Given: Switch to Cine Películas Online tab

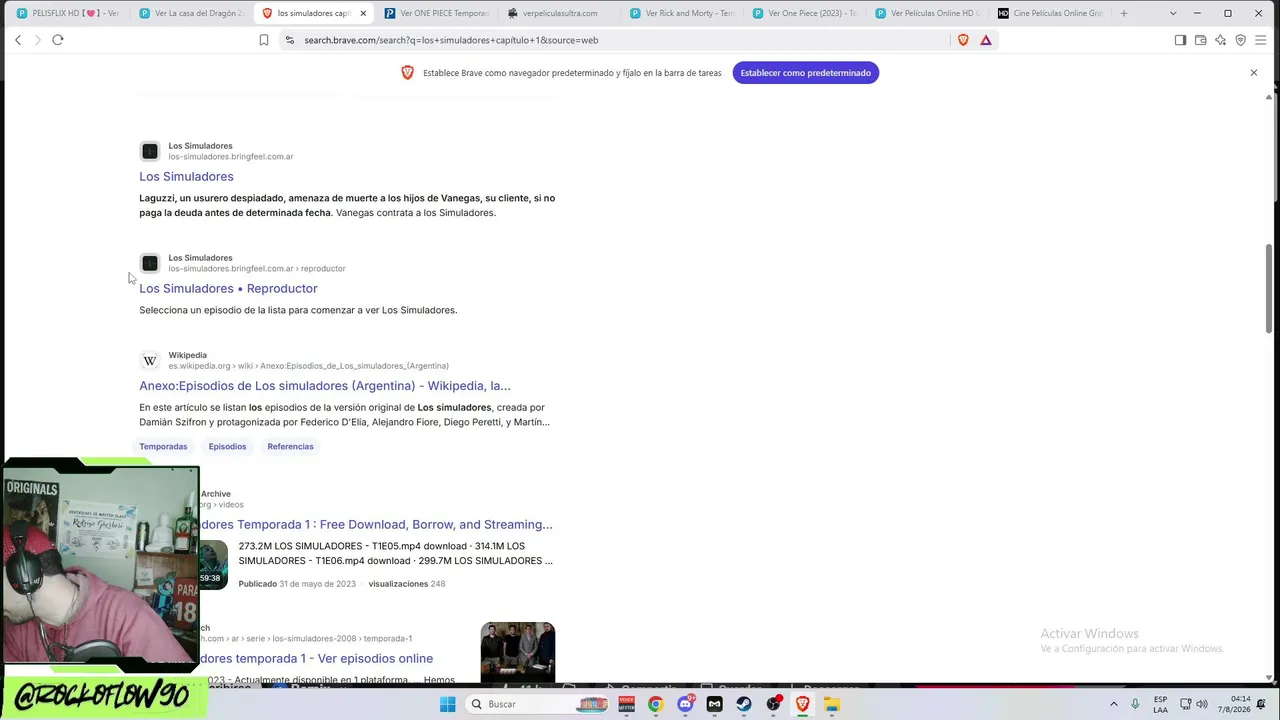Looking at the screenshot, I should click(x=1050, y=13).
